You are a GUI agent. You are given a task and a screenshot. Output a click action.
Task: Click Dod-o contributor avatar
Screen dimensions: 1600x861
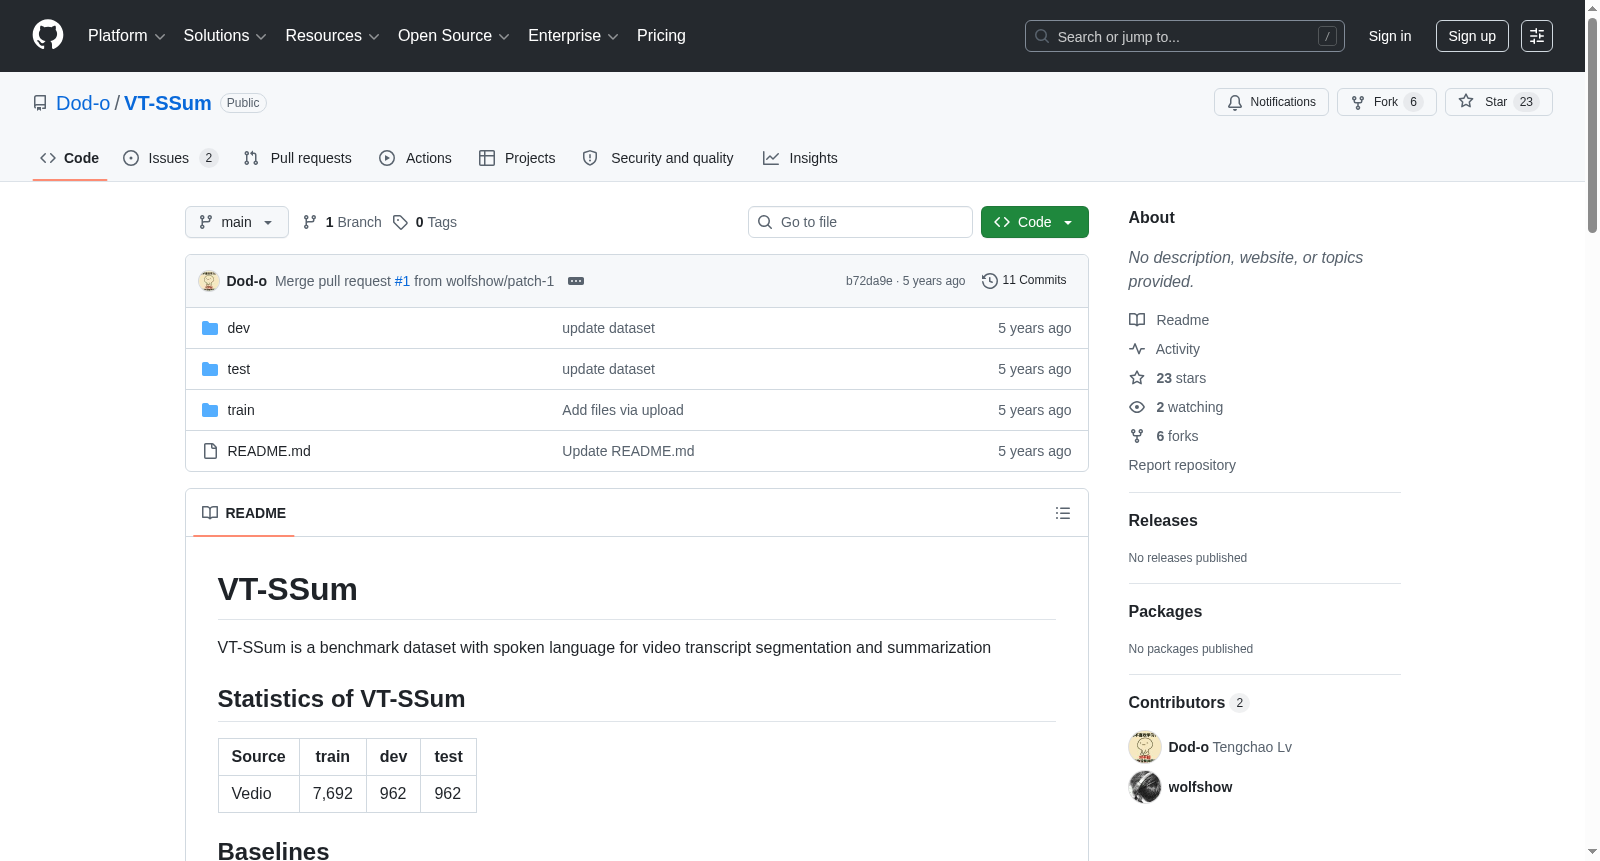[x=1145, y=747]
